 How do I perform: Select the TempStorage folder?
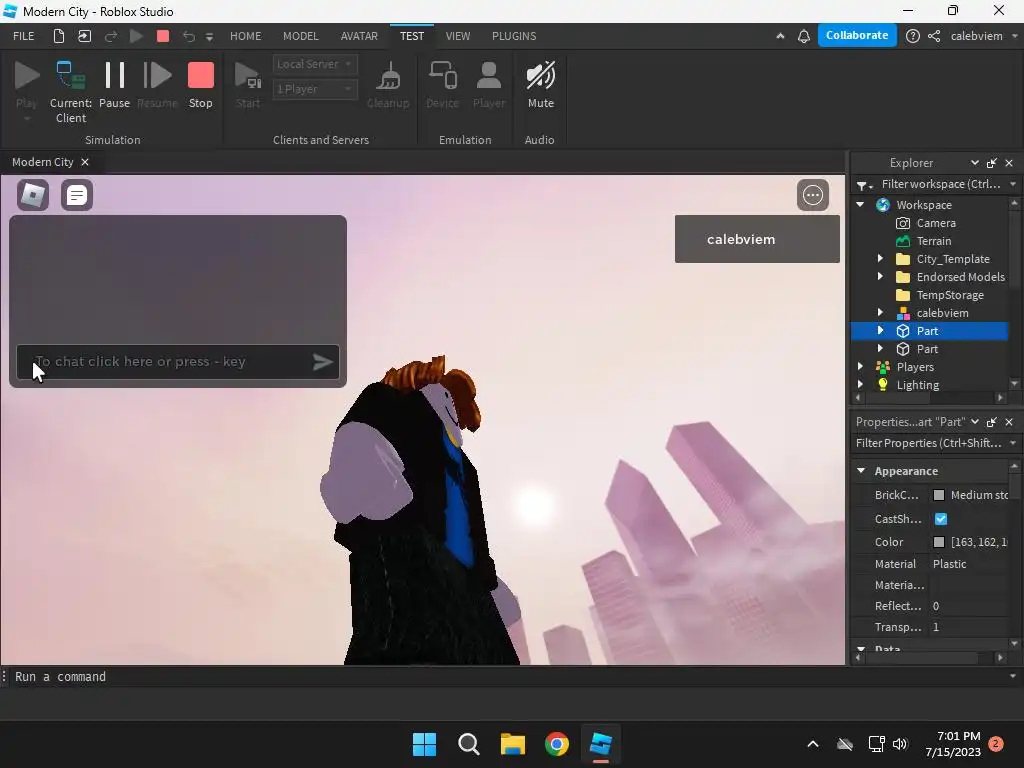click(x=950, y=295)
